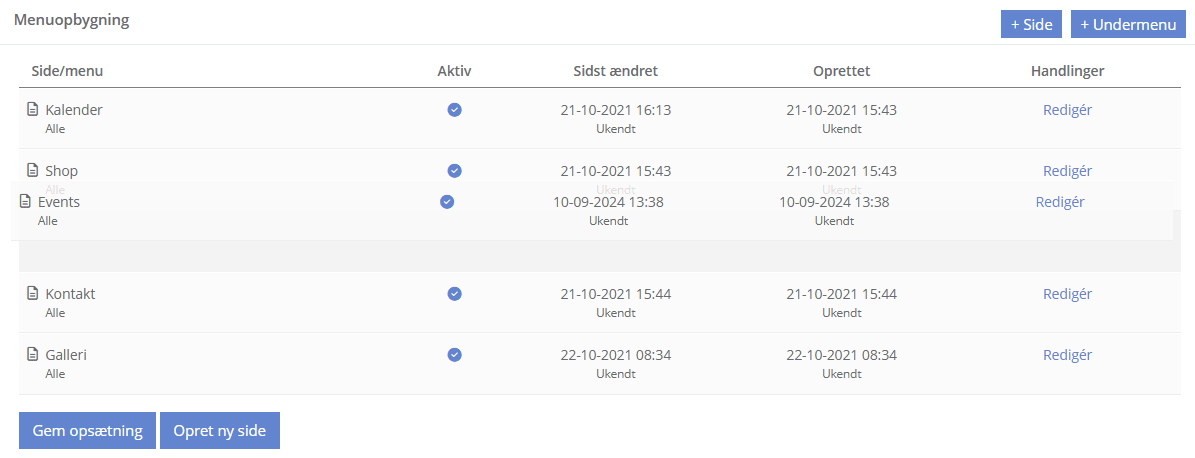Viewport: 1195px width, 458px height.
Task: Open Redigér for the Shop row
Action: [1067, 171]
